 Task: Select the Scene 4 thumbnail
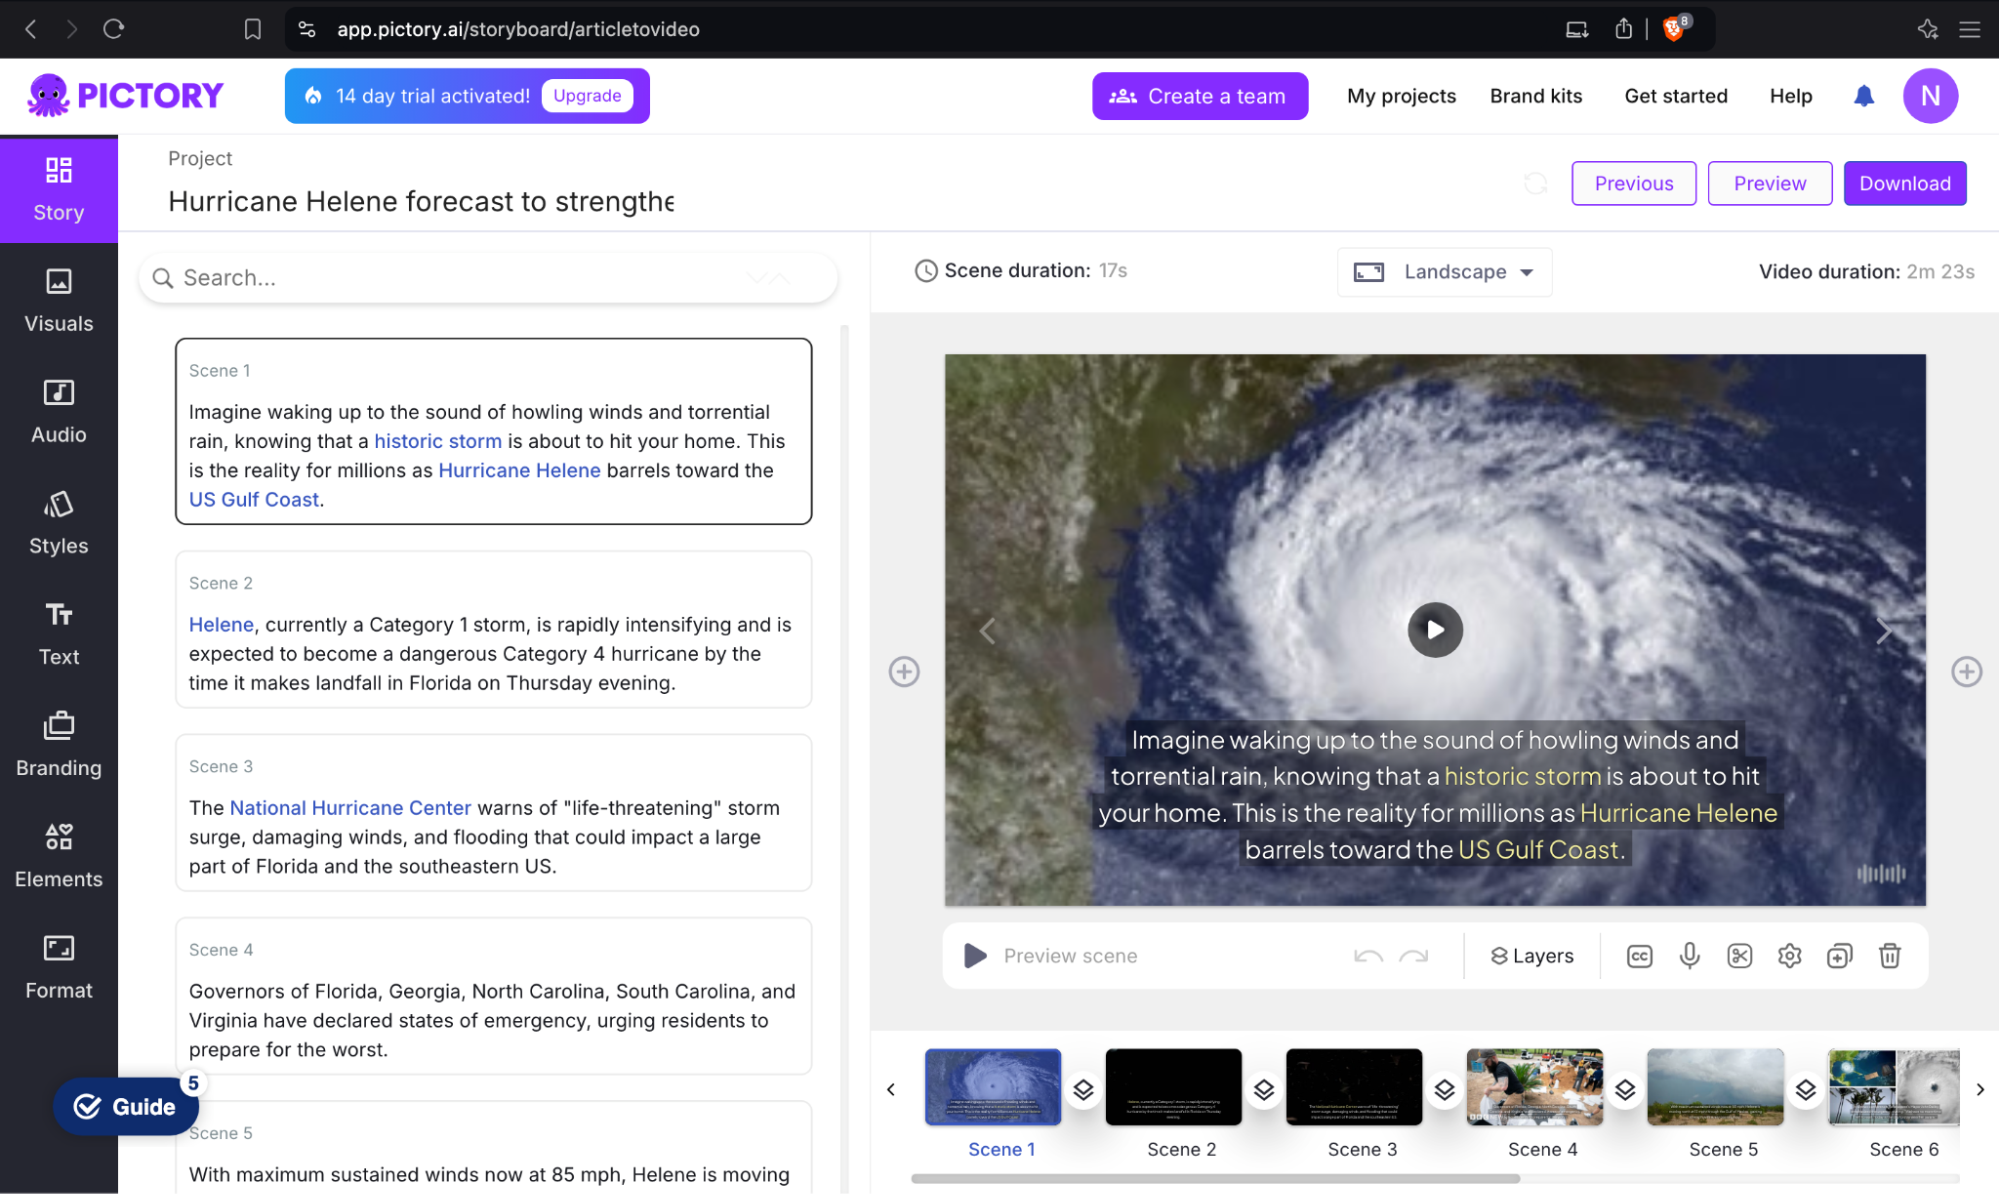[1534, 1087]
